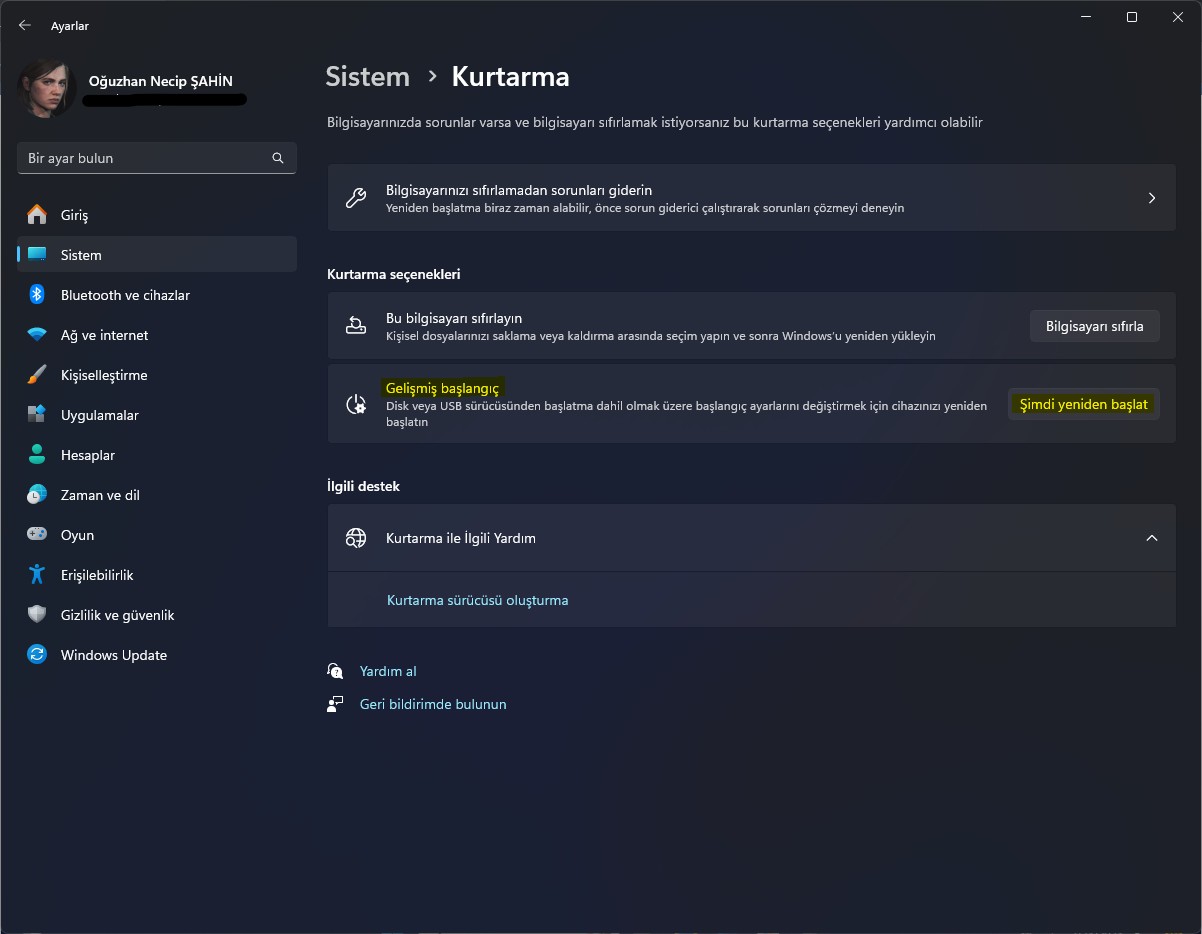Open Bluetooth ve cihazlar icon
Image resolution: width=1202 pixels, height=934 pixels.
(x=37, y=295)
